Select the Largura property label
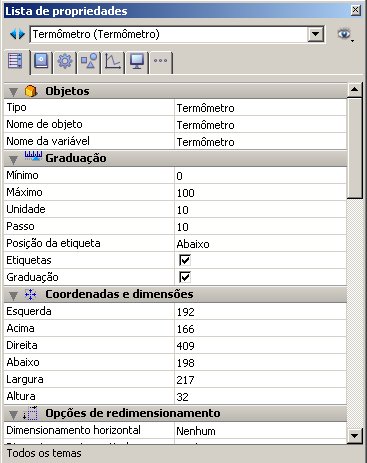The height and width of the screenshot is (463, 367). (x=25, y=379)
